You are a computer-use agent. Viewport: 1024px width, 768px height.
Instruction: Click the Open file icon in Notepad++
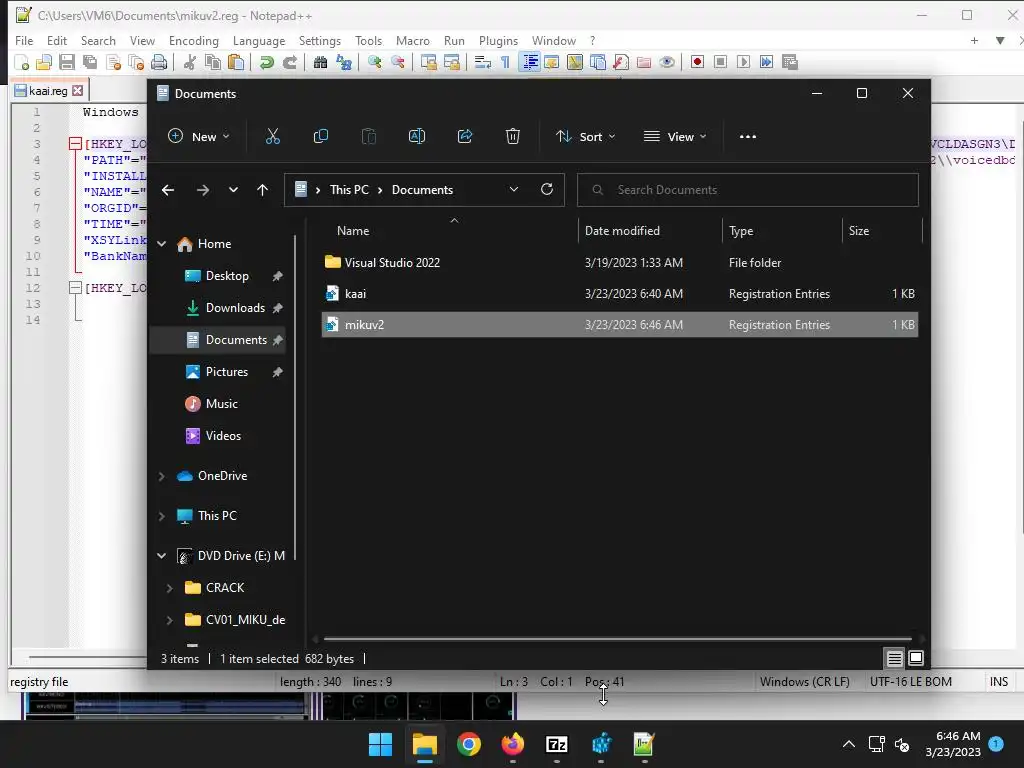pyautogui.click(x=44, y=62)
